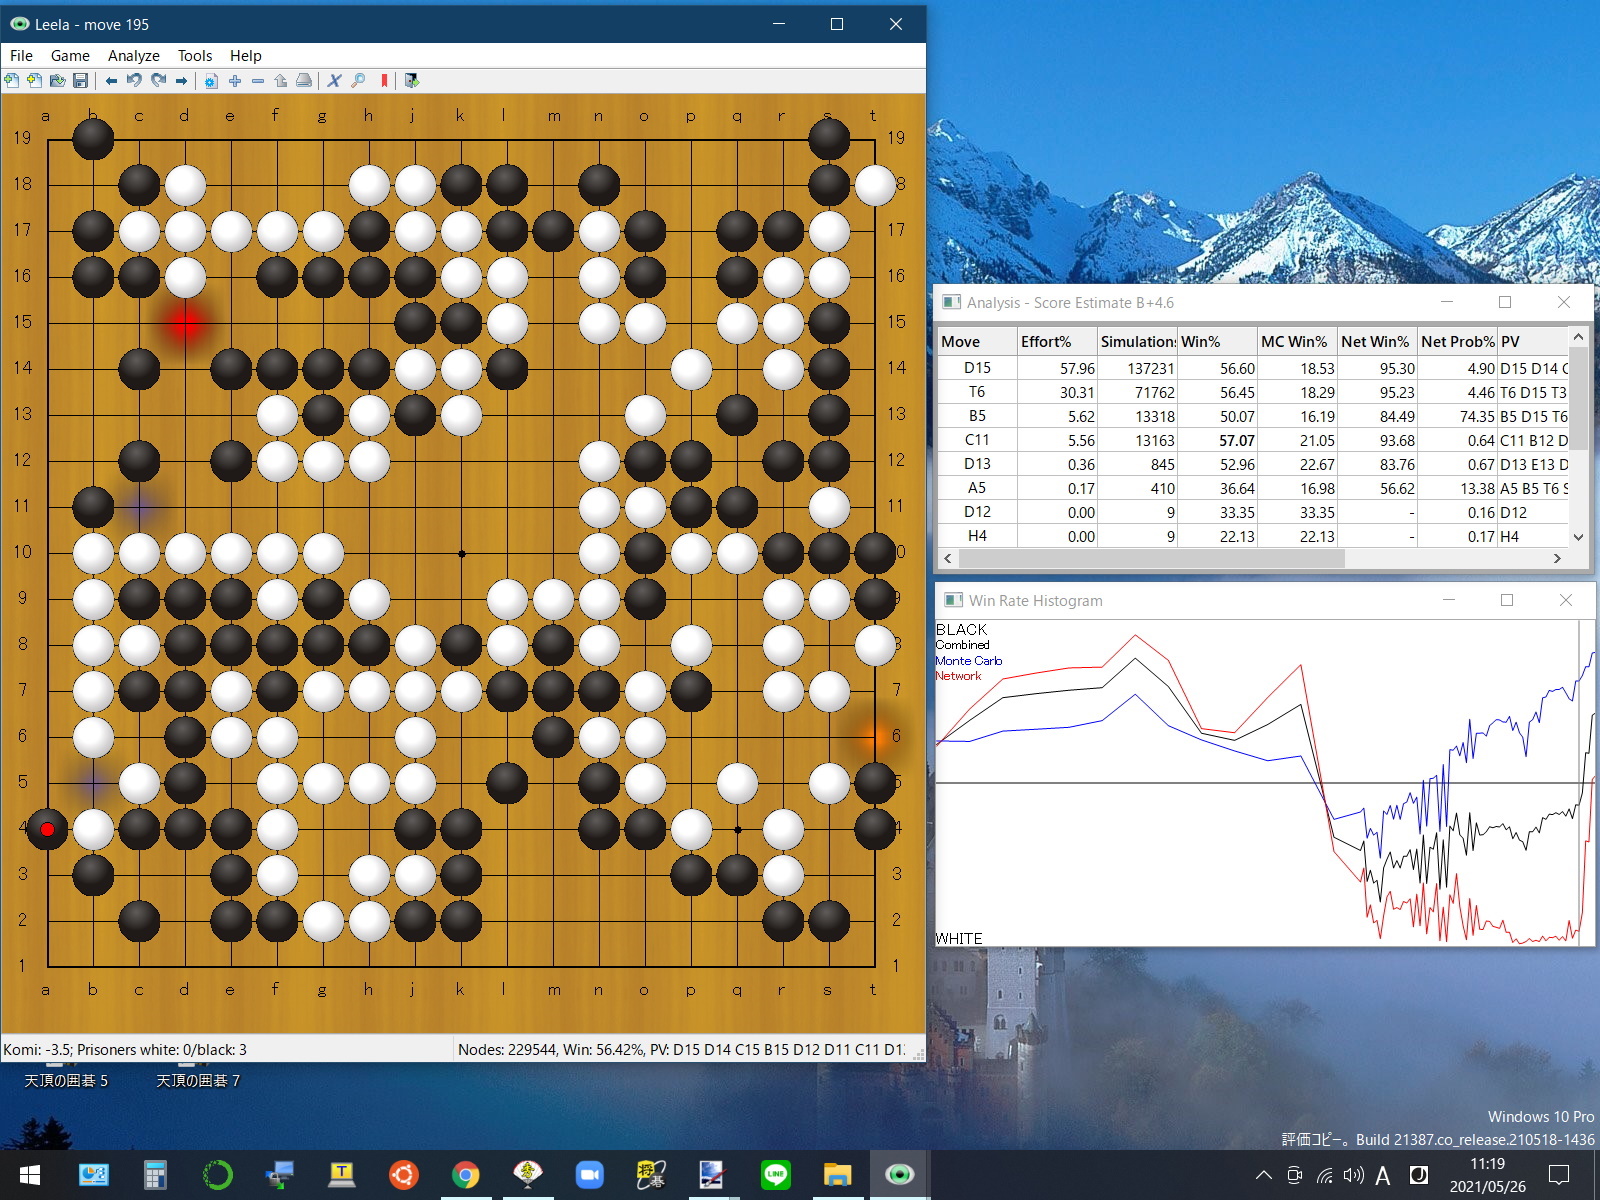Select the D15 row in analysis table
1600x1200 pixels.
pyautogui.click(x=1100, y=368)
